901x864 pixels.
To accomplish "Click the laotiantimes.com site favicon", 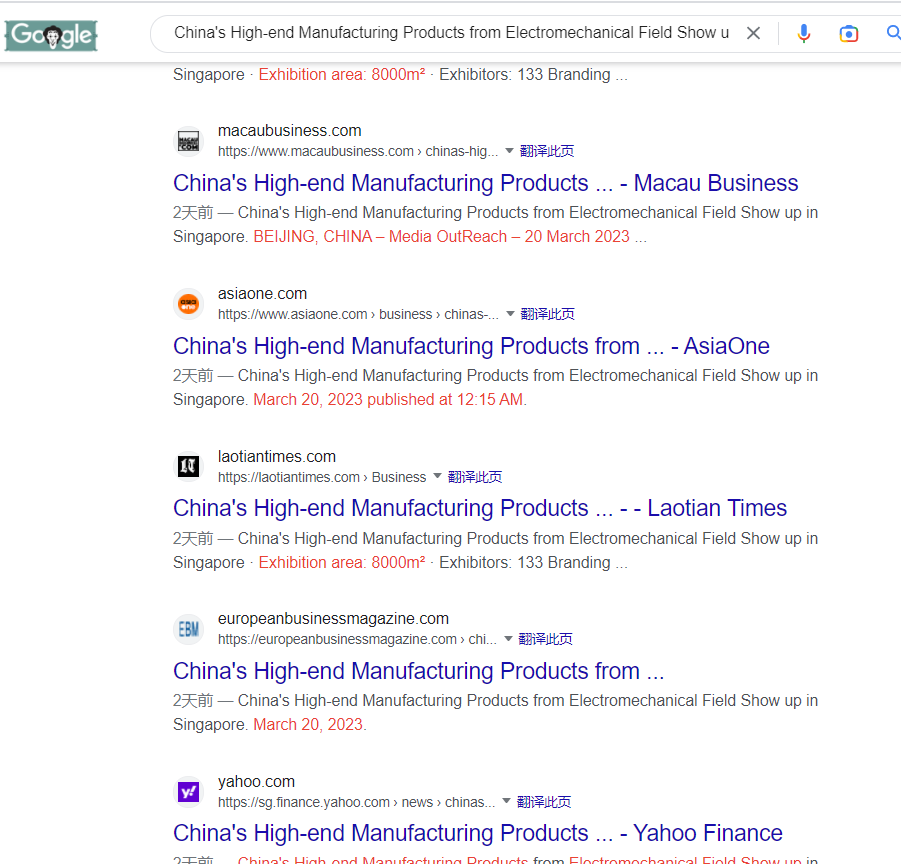I will [188, 467].
